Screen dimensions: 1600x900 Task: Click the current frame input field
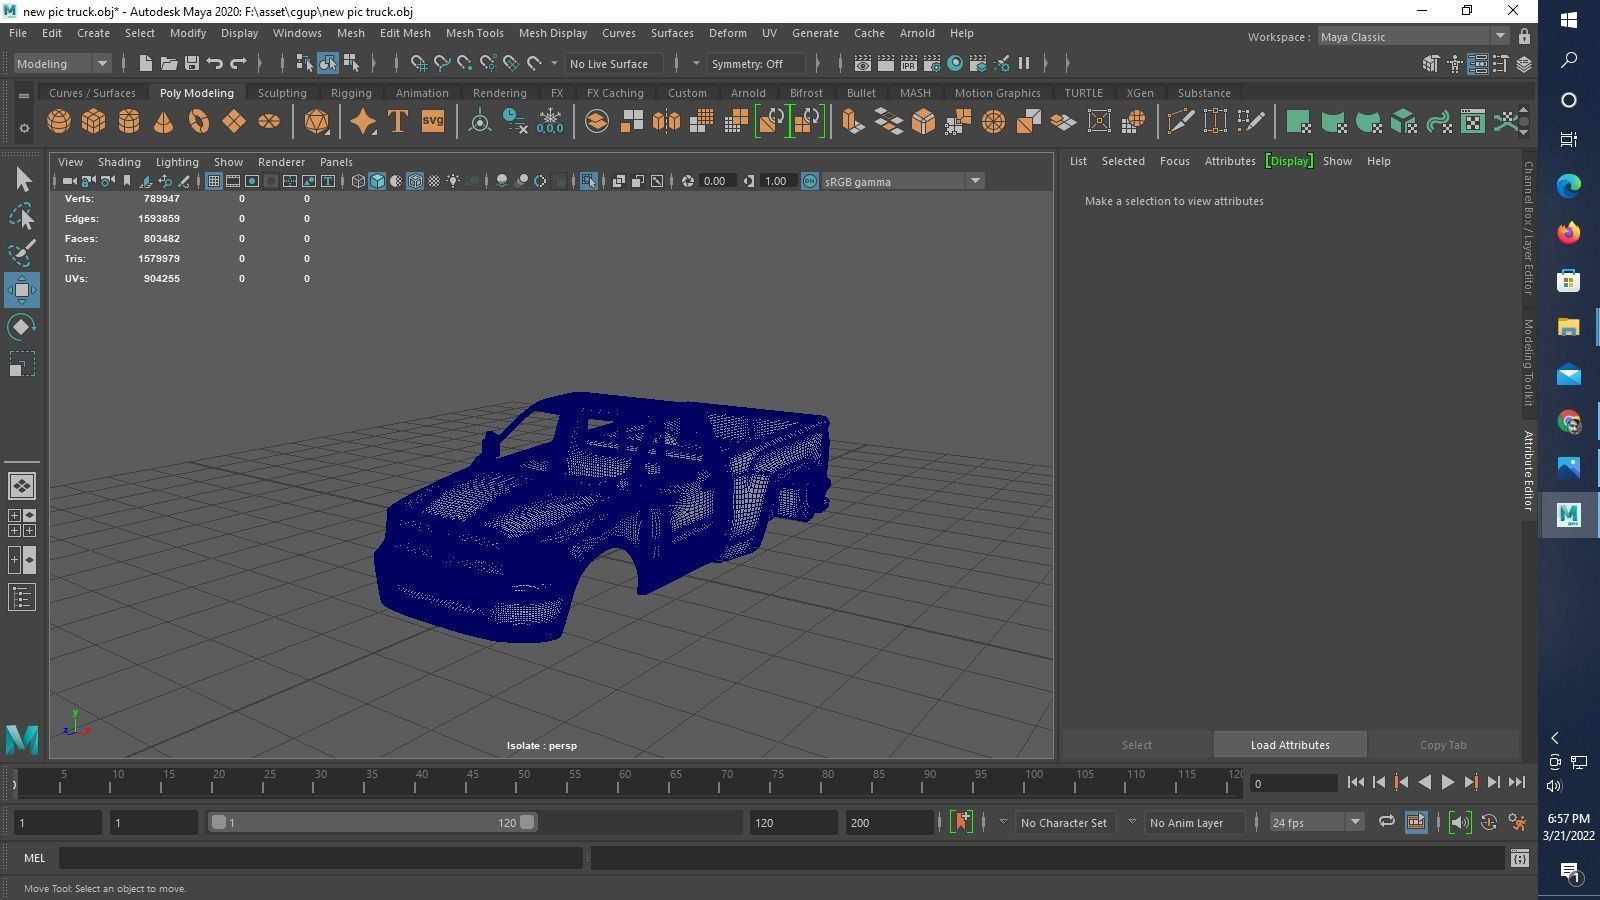coord(1294,783)
